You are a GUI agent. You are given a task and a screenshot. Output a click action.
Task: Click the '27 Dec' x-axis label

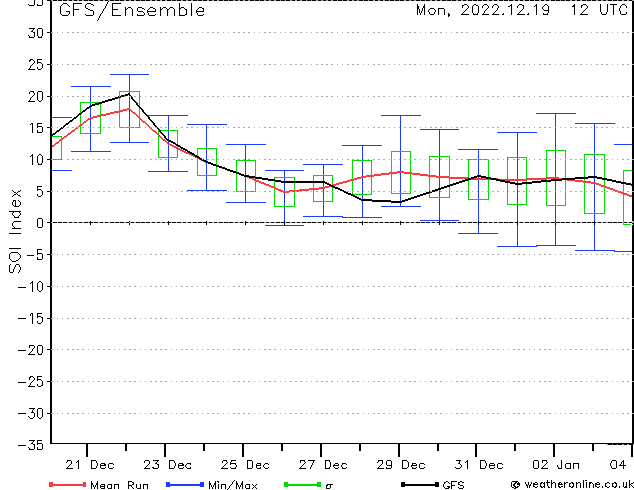[x=323, y=465]
